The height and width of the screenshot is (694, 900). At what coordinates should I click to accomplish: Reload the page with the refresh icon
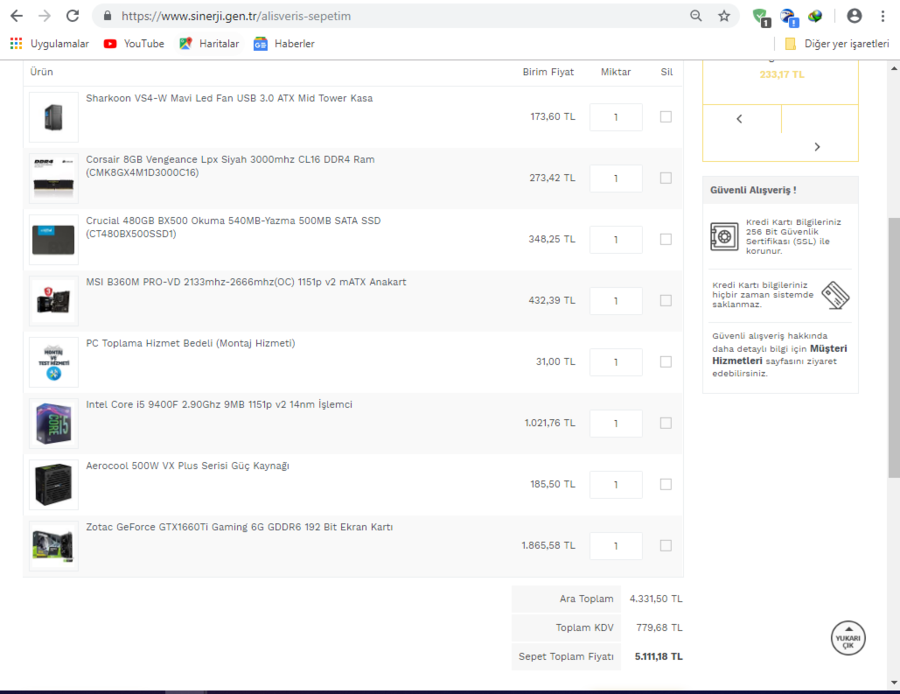point(72,16)
